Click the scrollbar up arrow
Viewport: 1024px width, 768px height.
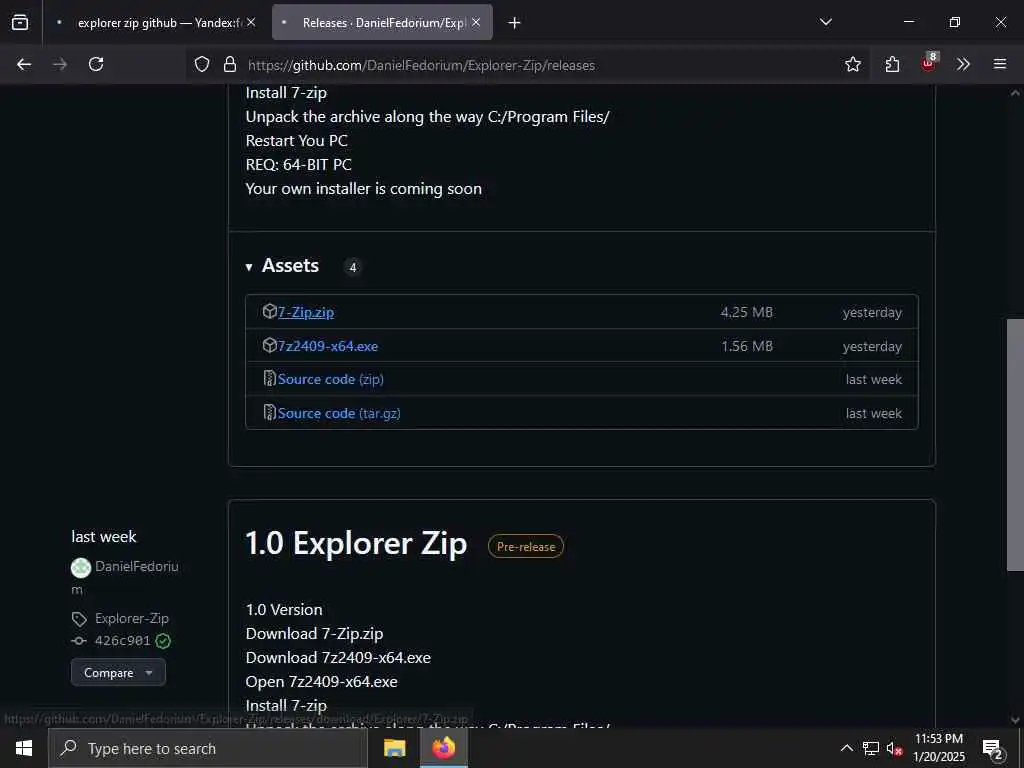point(1015,93)
